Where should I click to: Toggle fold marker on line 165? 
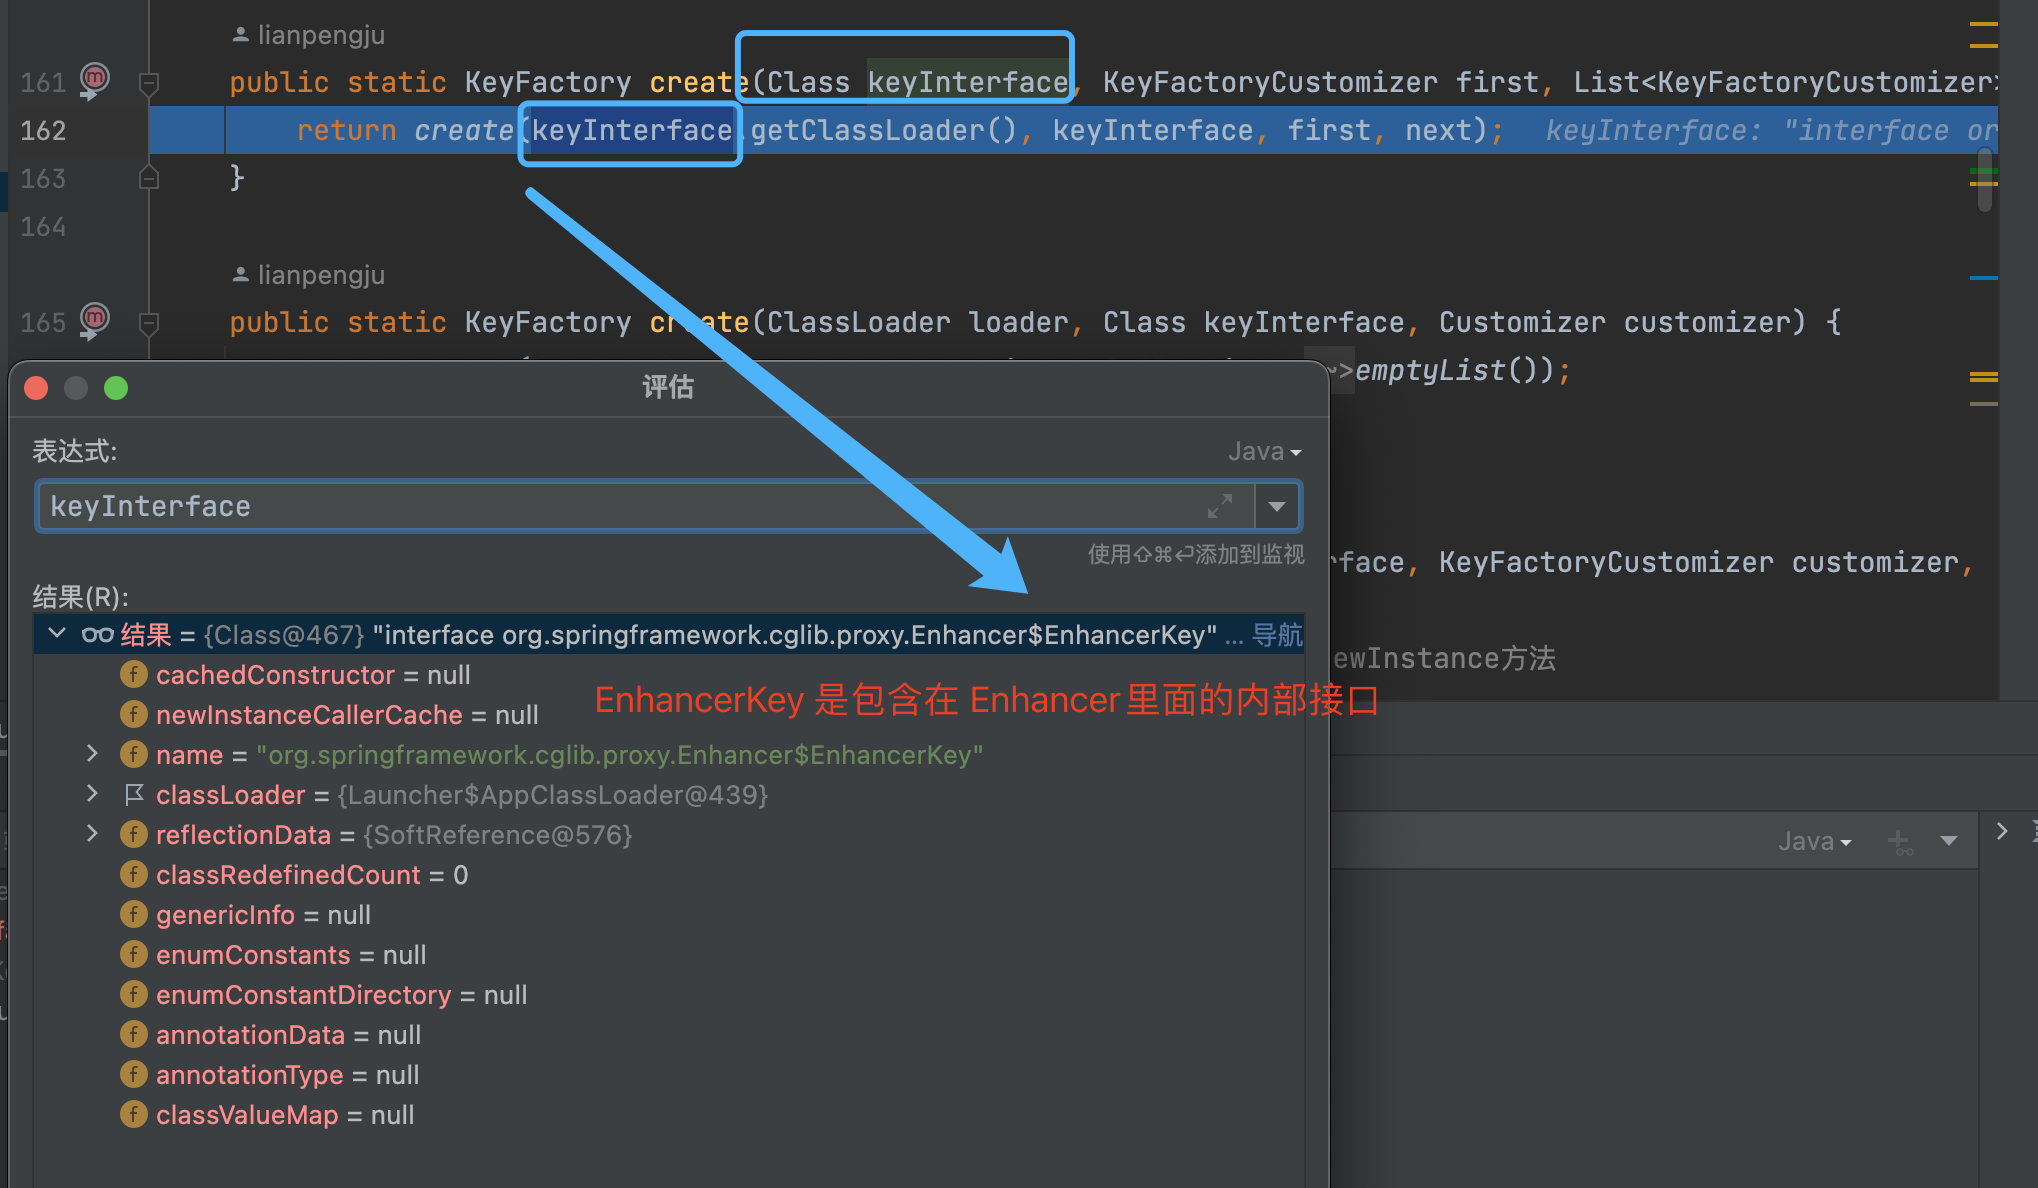click(149, 323)
